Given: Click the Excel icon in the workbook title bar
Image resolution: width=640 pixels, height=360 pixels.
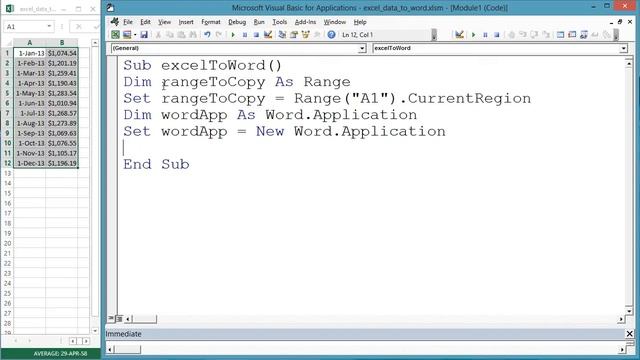Looking at the screenshot, I should click(x=10, y=9).
